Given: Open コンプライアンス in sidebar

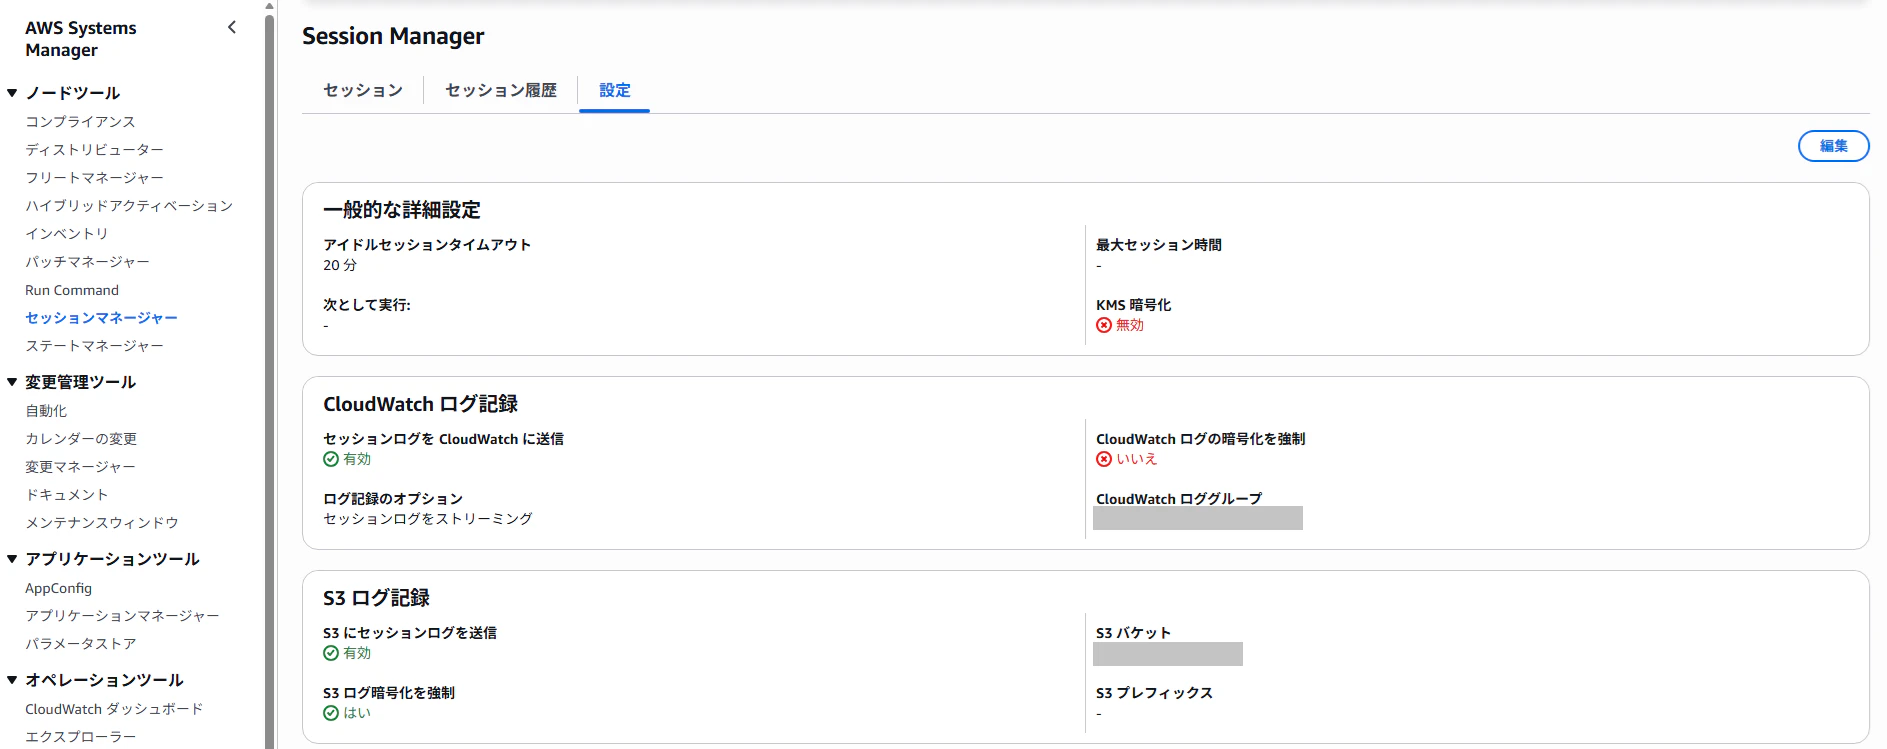Looking at the screenshot, I should [80, 121].
